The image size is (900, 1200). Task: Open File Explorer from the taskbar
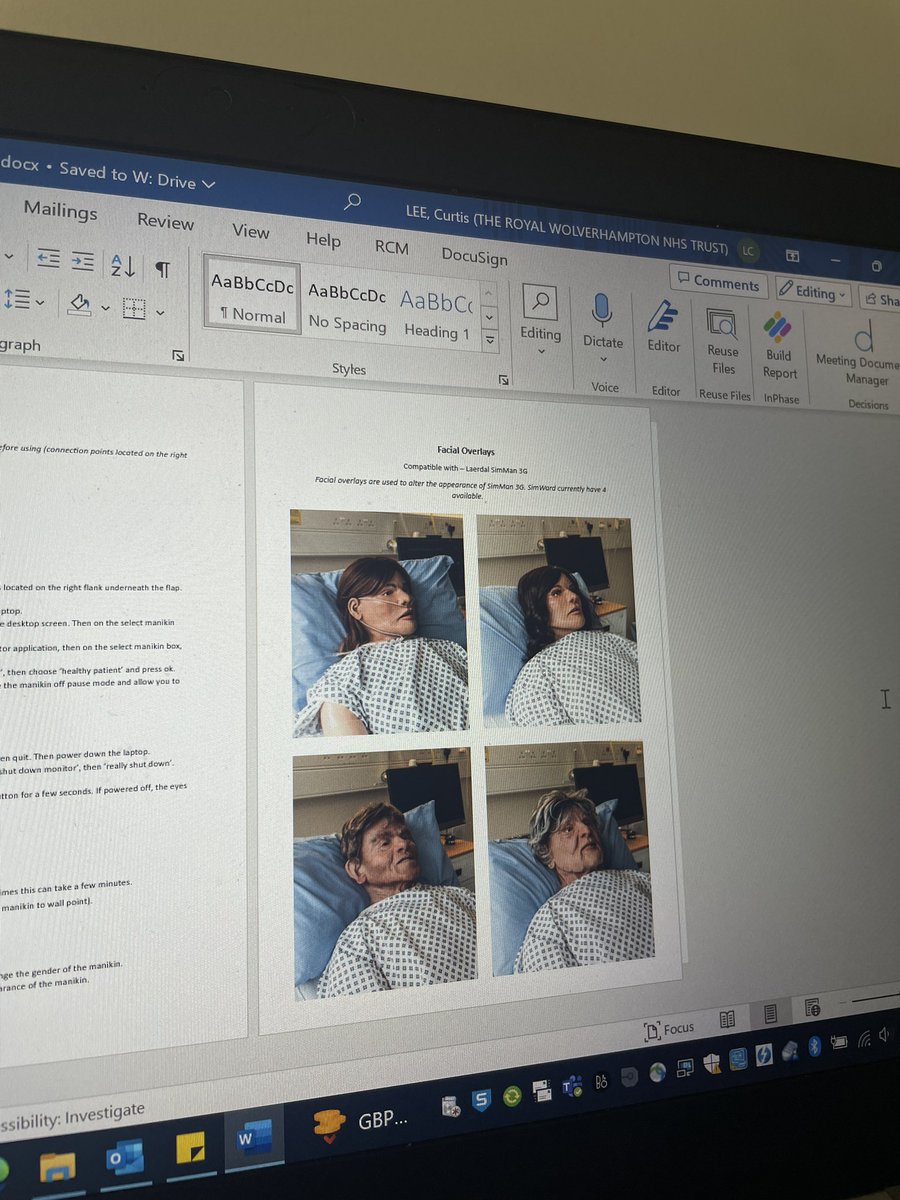coord(57,1167)
